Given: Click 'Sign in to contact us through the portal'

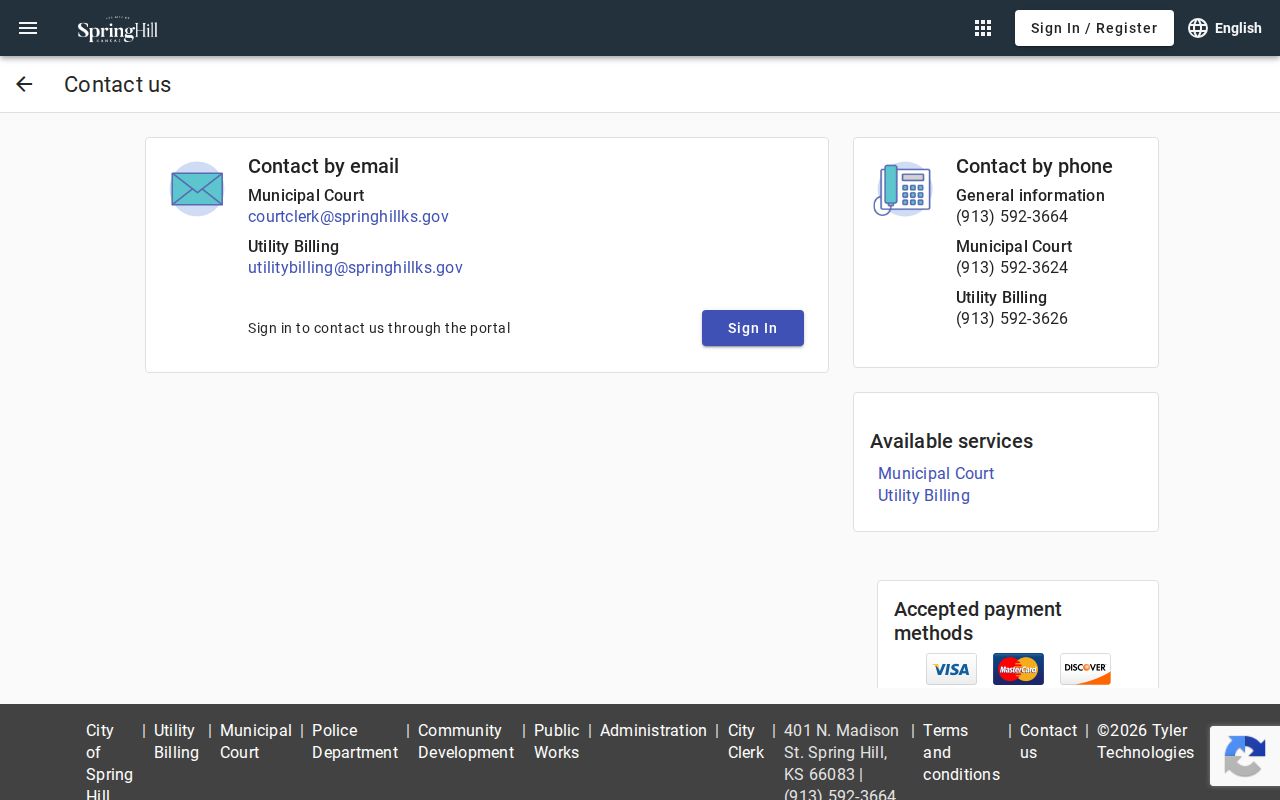Looking at the screenshot, I should (379, 328).
